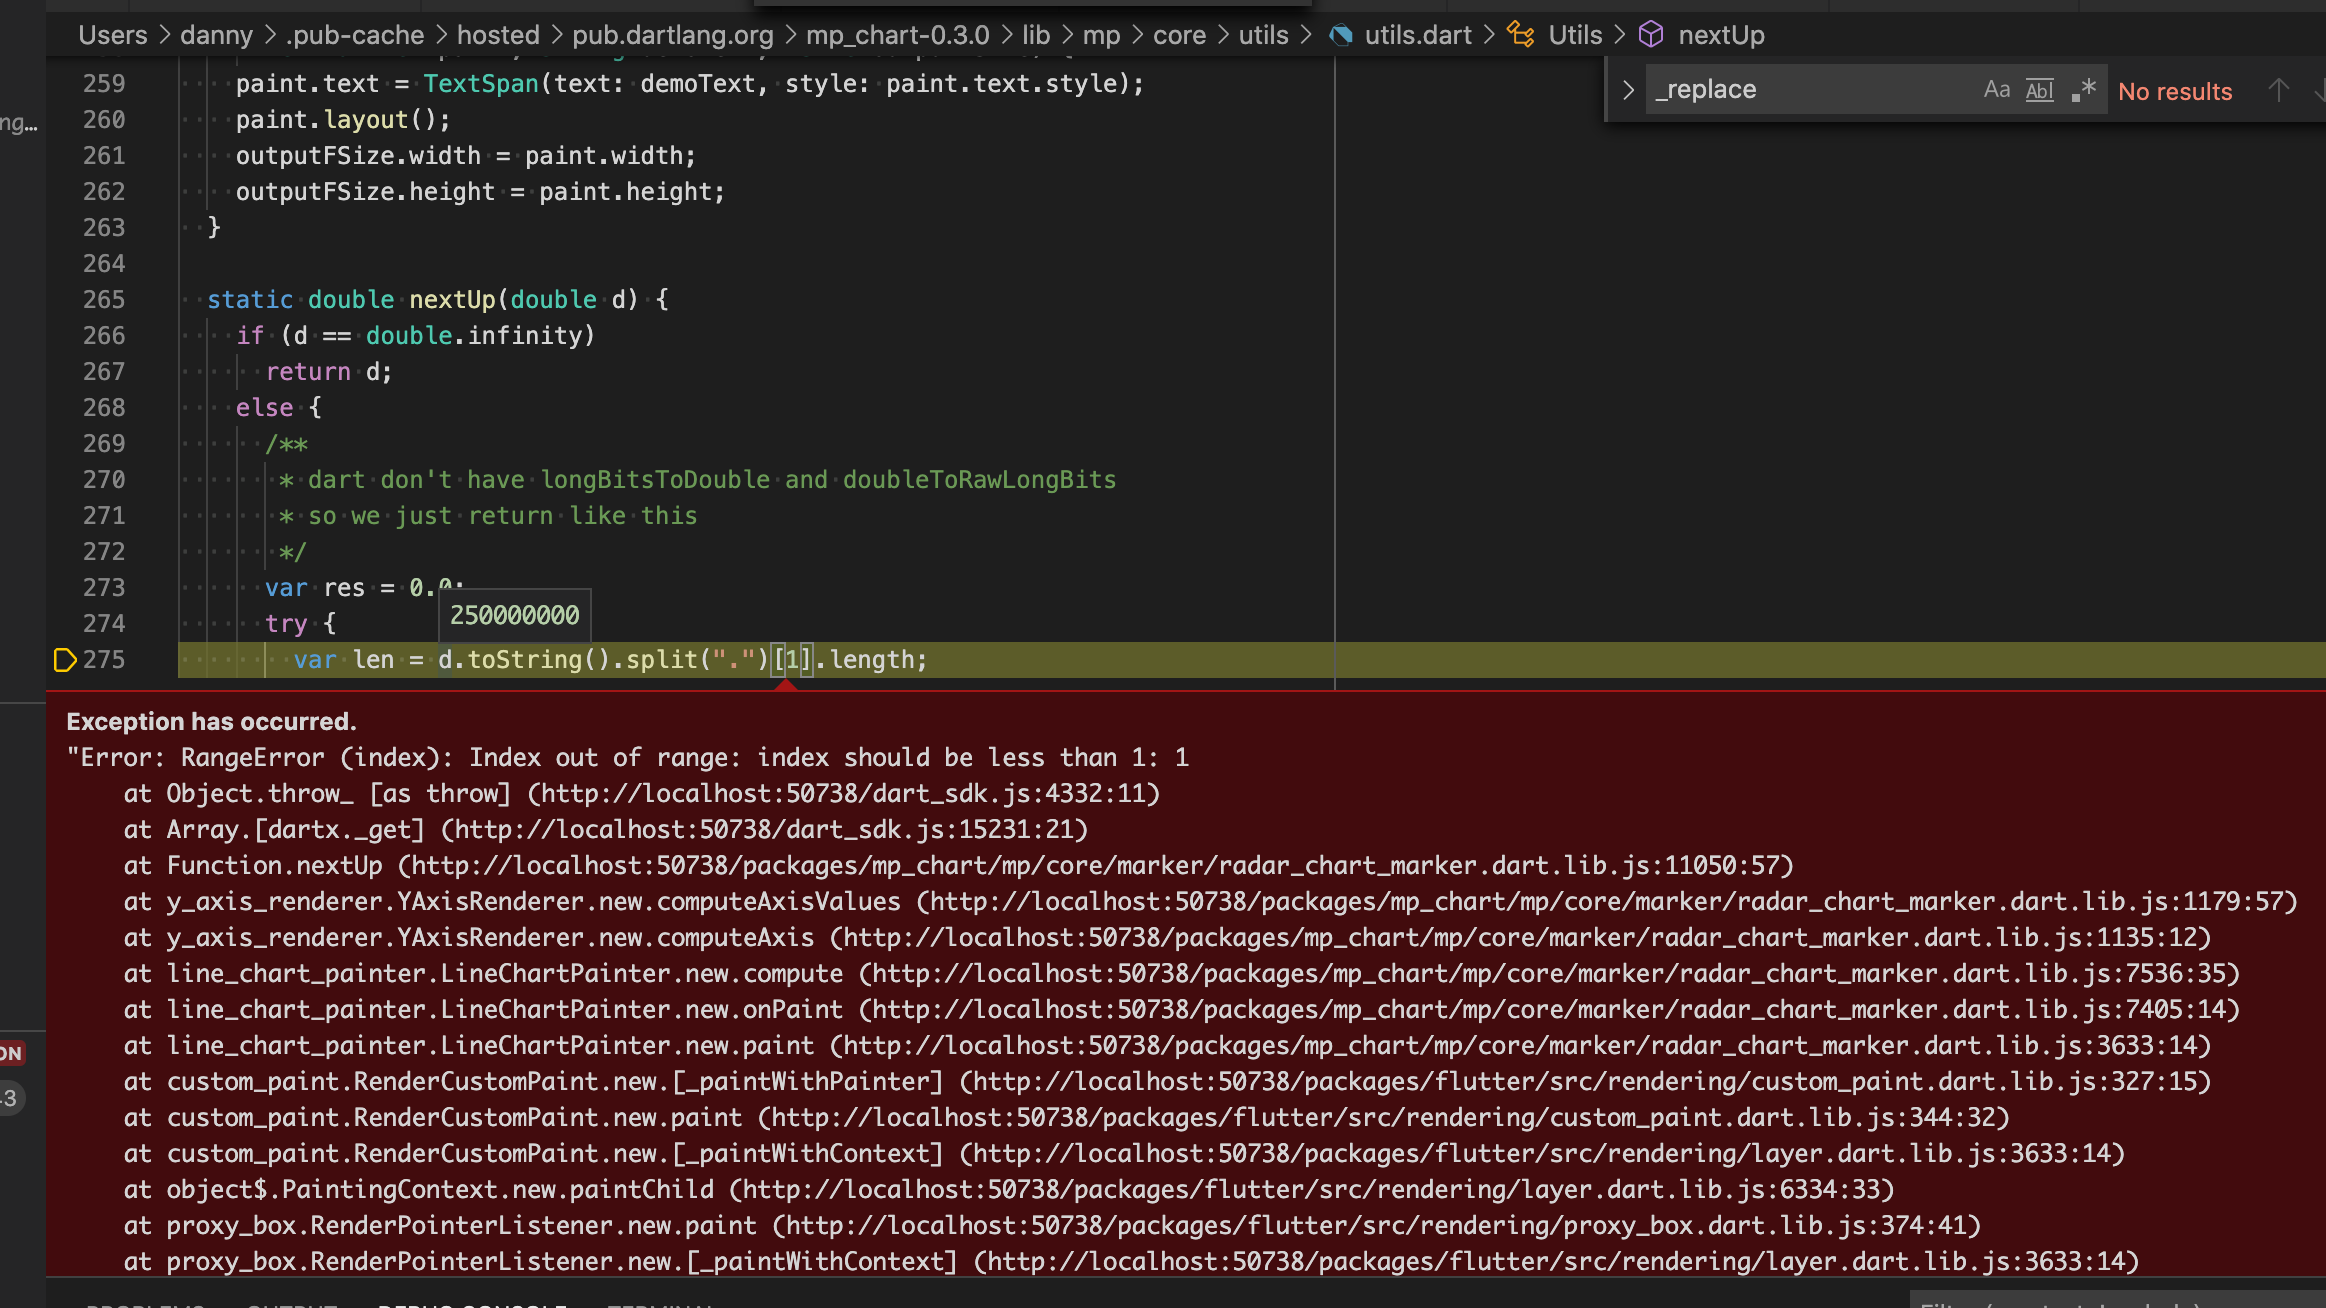This screenshot has width=2326, height=1308.
Task: Open the .pub-cache breadcrumb segment
Action: coord(355,35)
